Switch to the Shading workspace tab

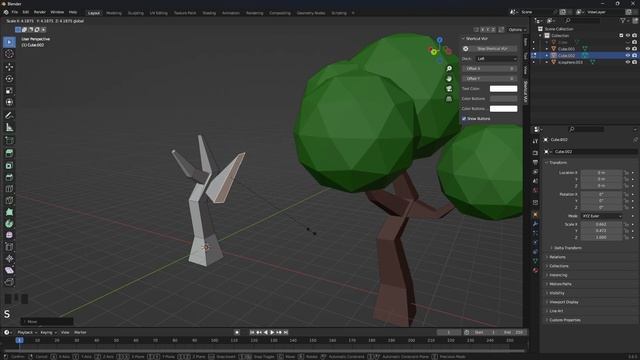point(209,13)
